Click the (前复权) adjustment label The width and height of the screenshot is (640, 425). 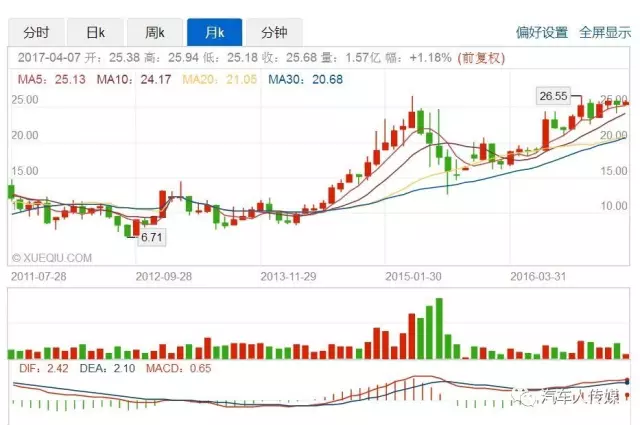click(481, 58)
